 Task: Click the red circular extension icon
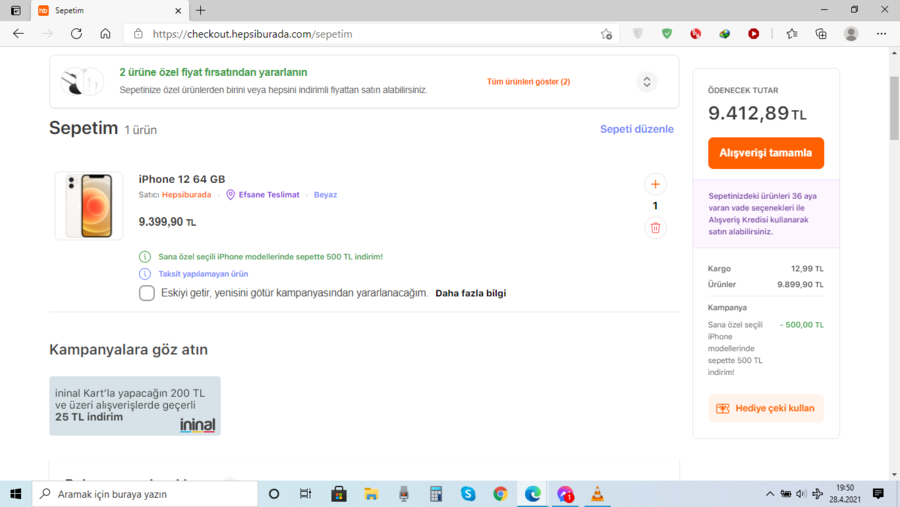696,34
